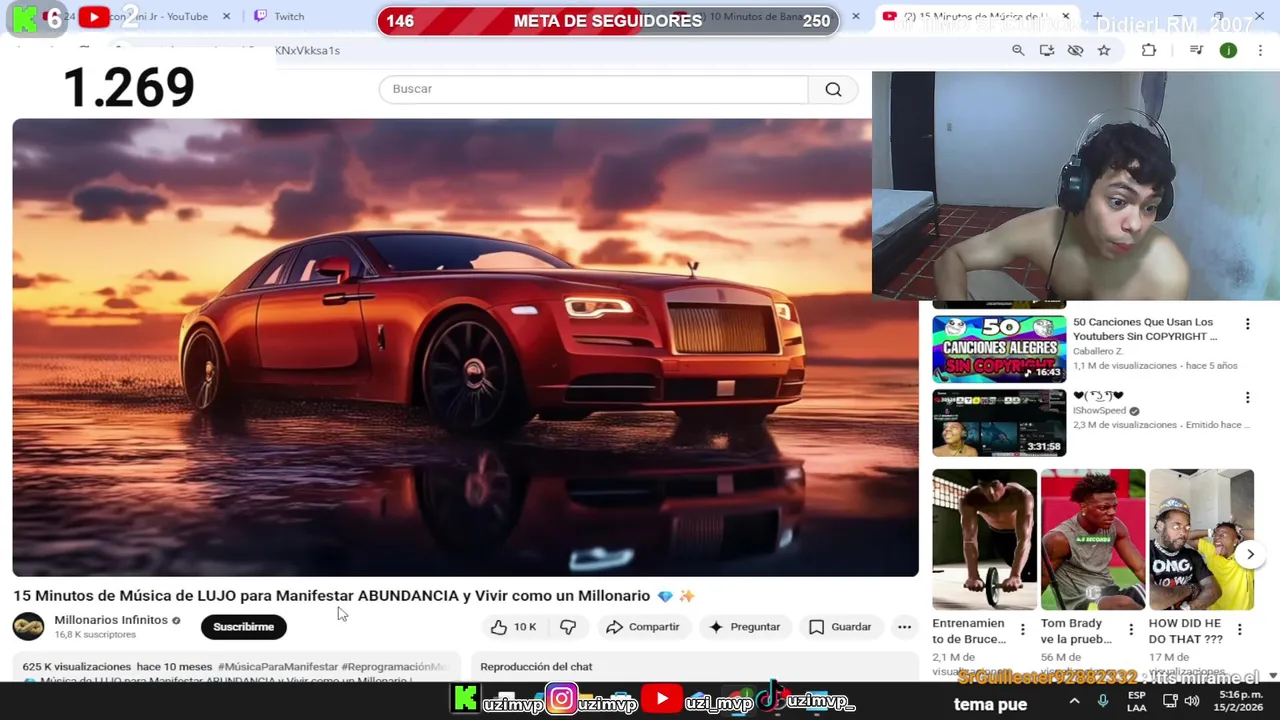Viewport: 1280px width, 720px height.
Task: Open options menu for IShowSpeed video
Action: [1247, 398]
